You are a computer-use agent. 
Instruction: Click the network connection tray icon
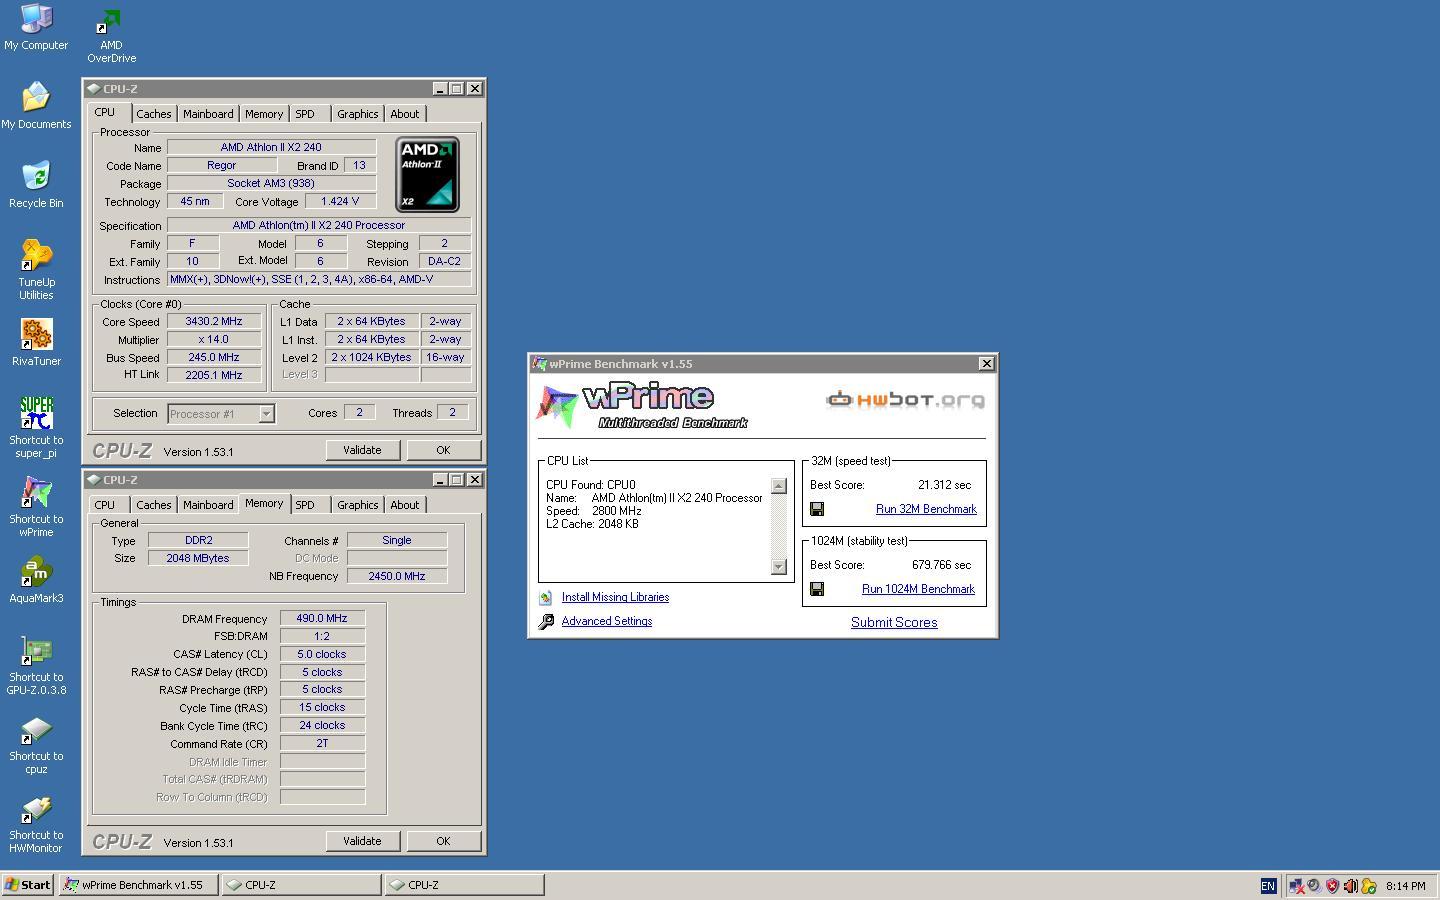click(1296, 886)
